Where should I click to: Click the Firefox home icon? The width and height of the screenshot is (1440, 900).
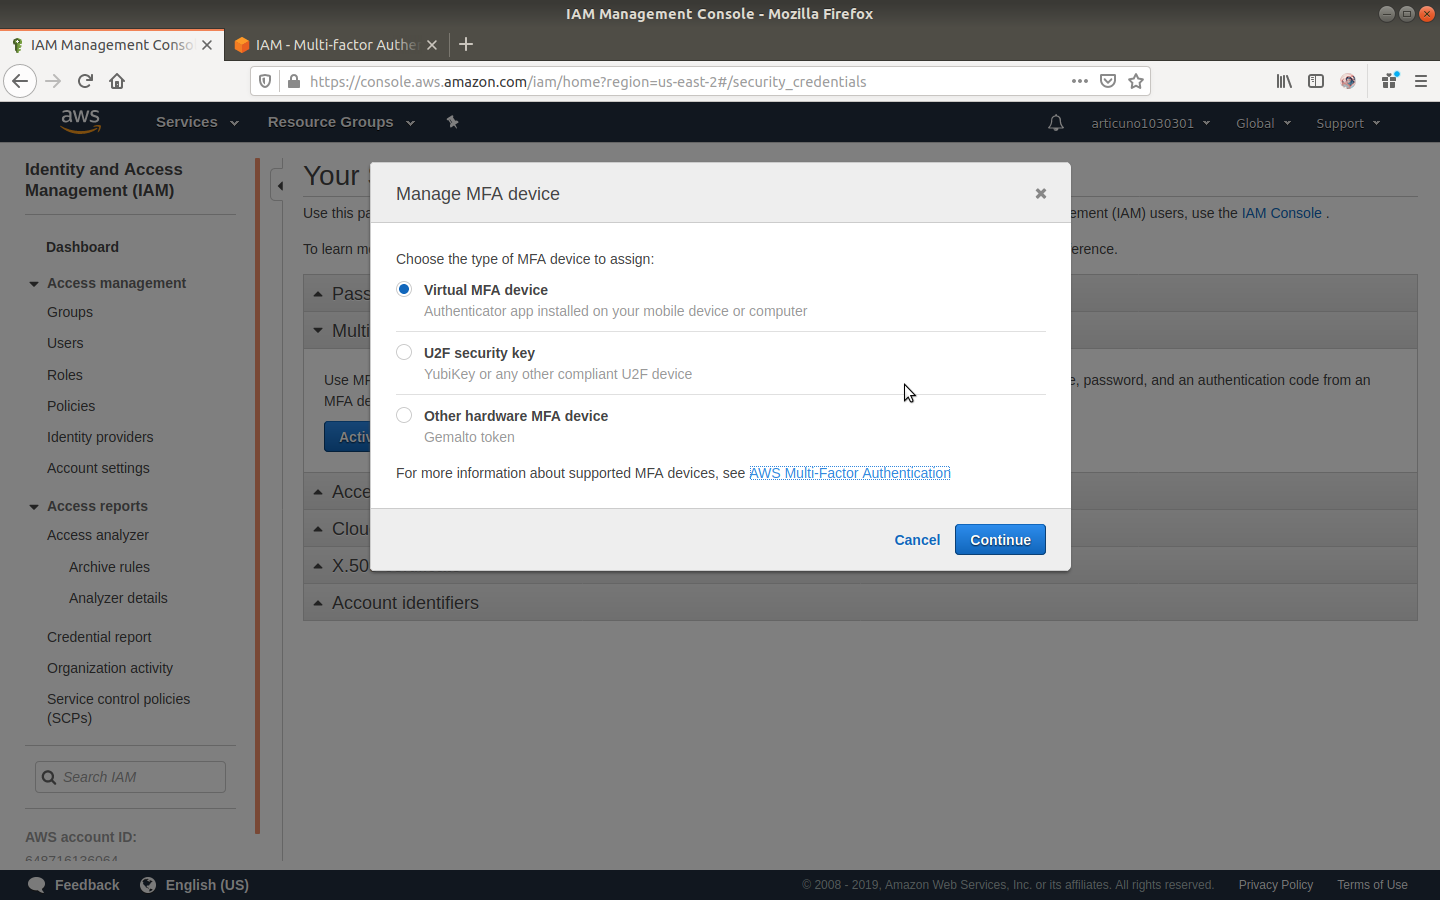[117, 81]
